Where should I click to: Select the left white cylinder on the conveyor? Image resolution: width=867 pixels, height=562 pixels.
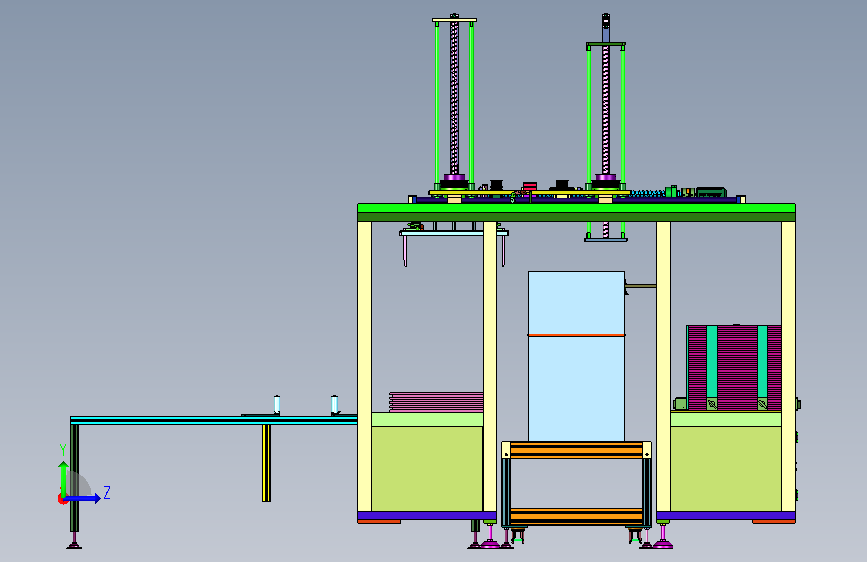click(276, 404)
